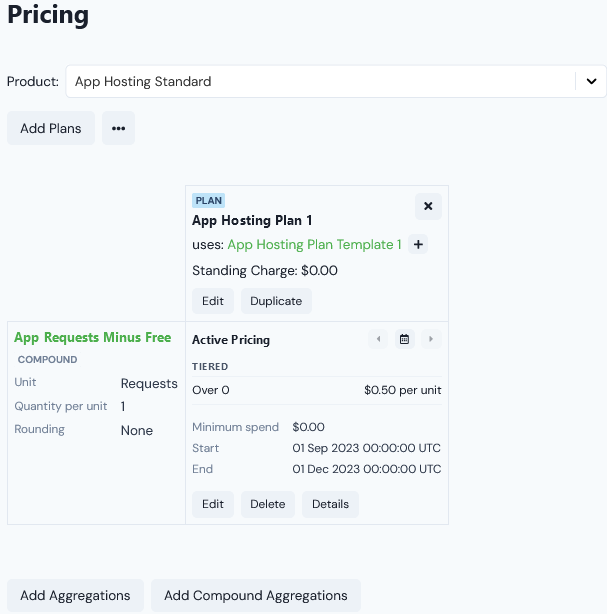Expand the Product dropdown chevron
The height and width of the screenshot is (614, 607).
click(590, 81)
